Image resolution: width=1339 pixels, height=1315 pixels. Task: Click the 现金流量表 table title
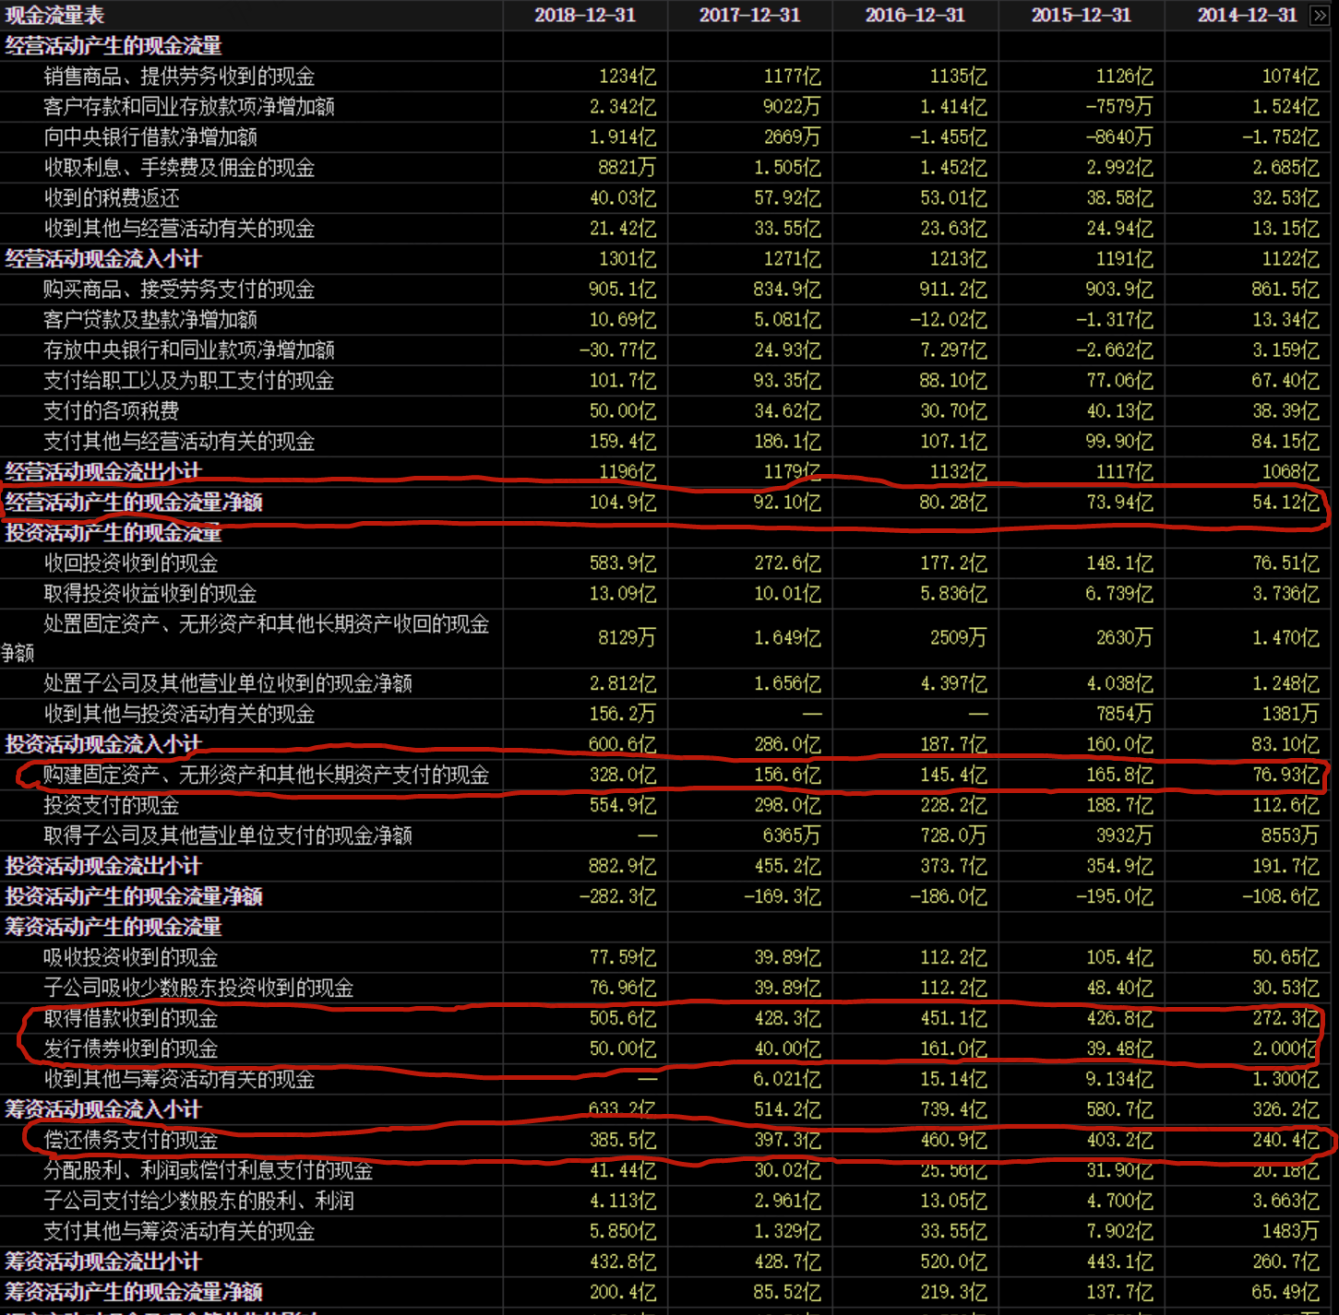pos(55,15)
